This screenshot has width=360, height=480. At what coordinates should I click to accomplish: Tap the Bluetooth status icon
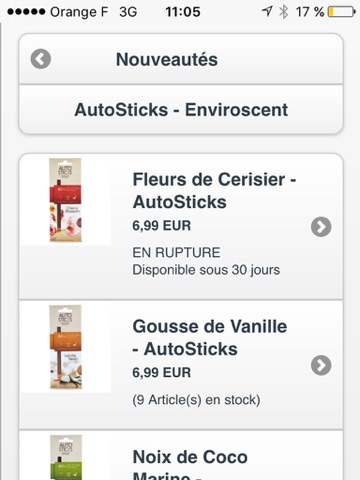click(x=284, y=12)
